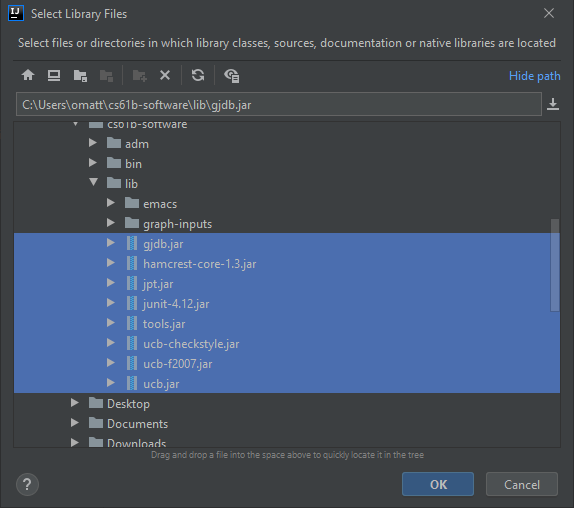574x508 pixels.
Task: Select the jpt.jar archive icon
Action: (132, 283)
